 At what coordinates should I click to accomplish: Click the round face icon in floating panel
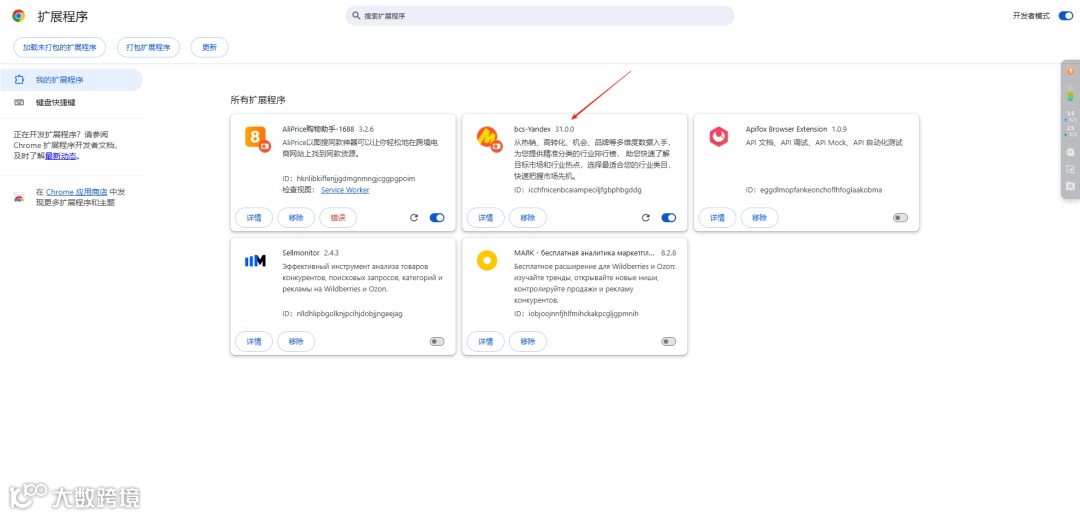(x=1070, y=152)
